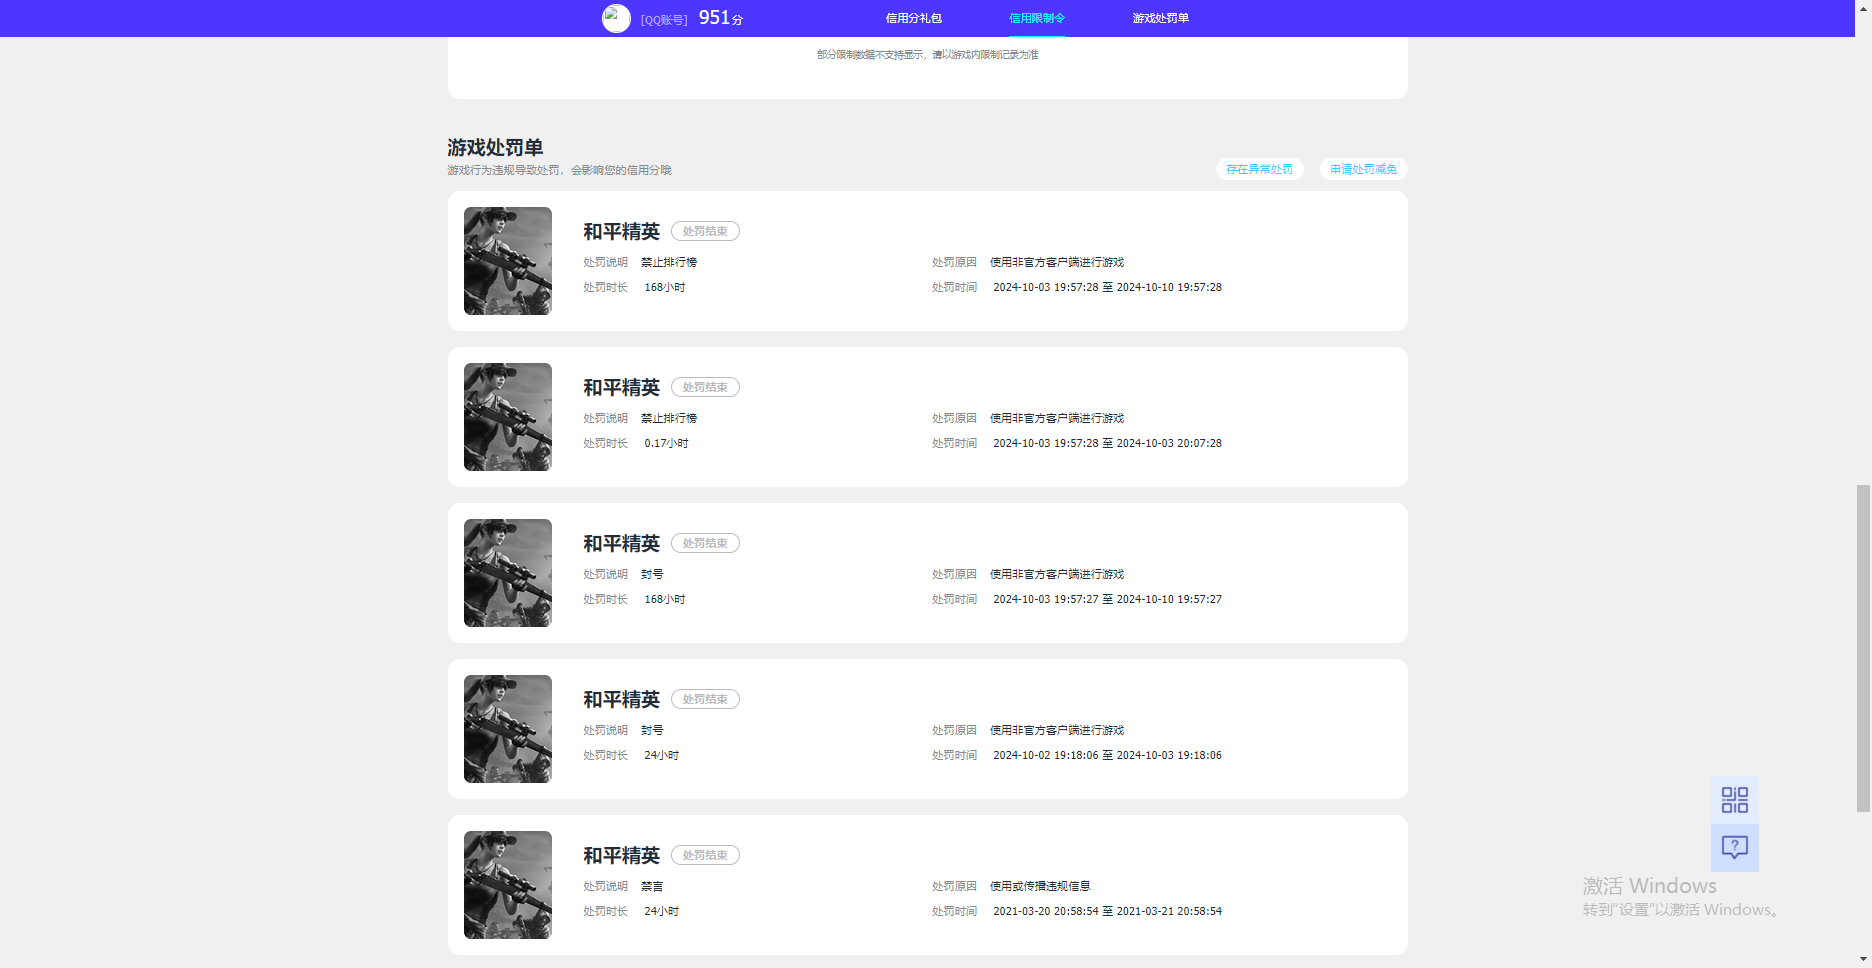Click the 951分 credit score
This screenshot has height=968, width=1872.
(720, 18)
